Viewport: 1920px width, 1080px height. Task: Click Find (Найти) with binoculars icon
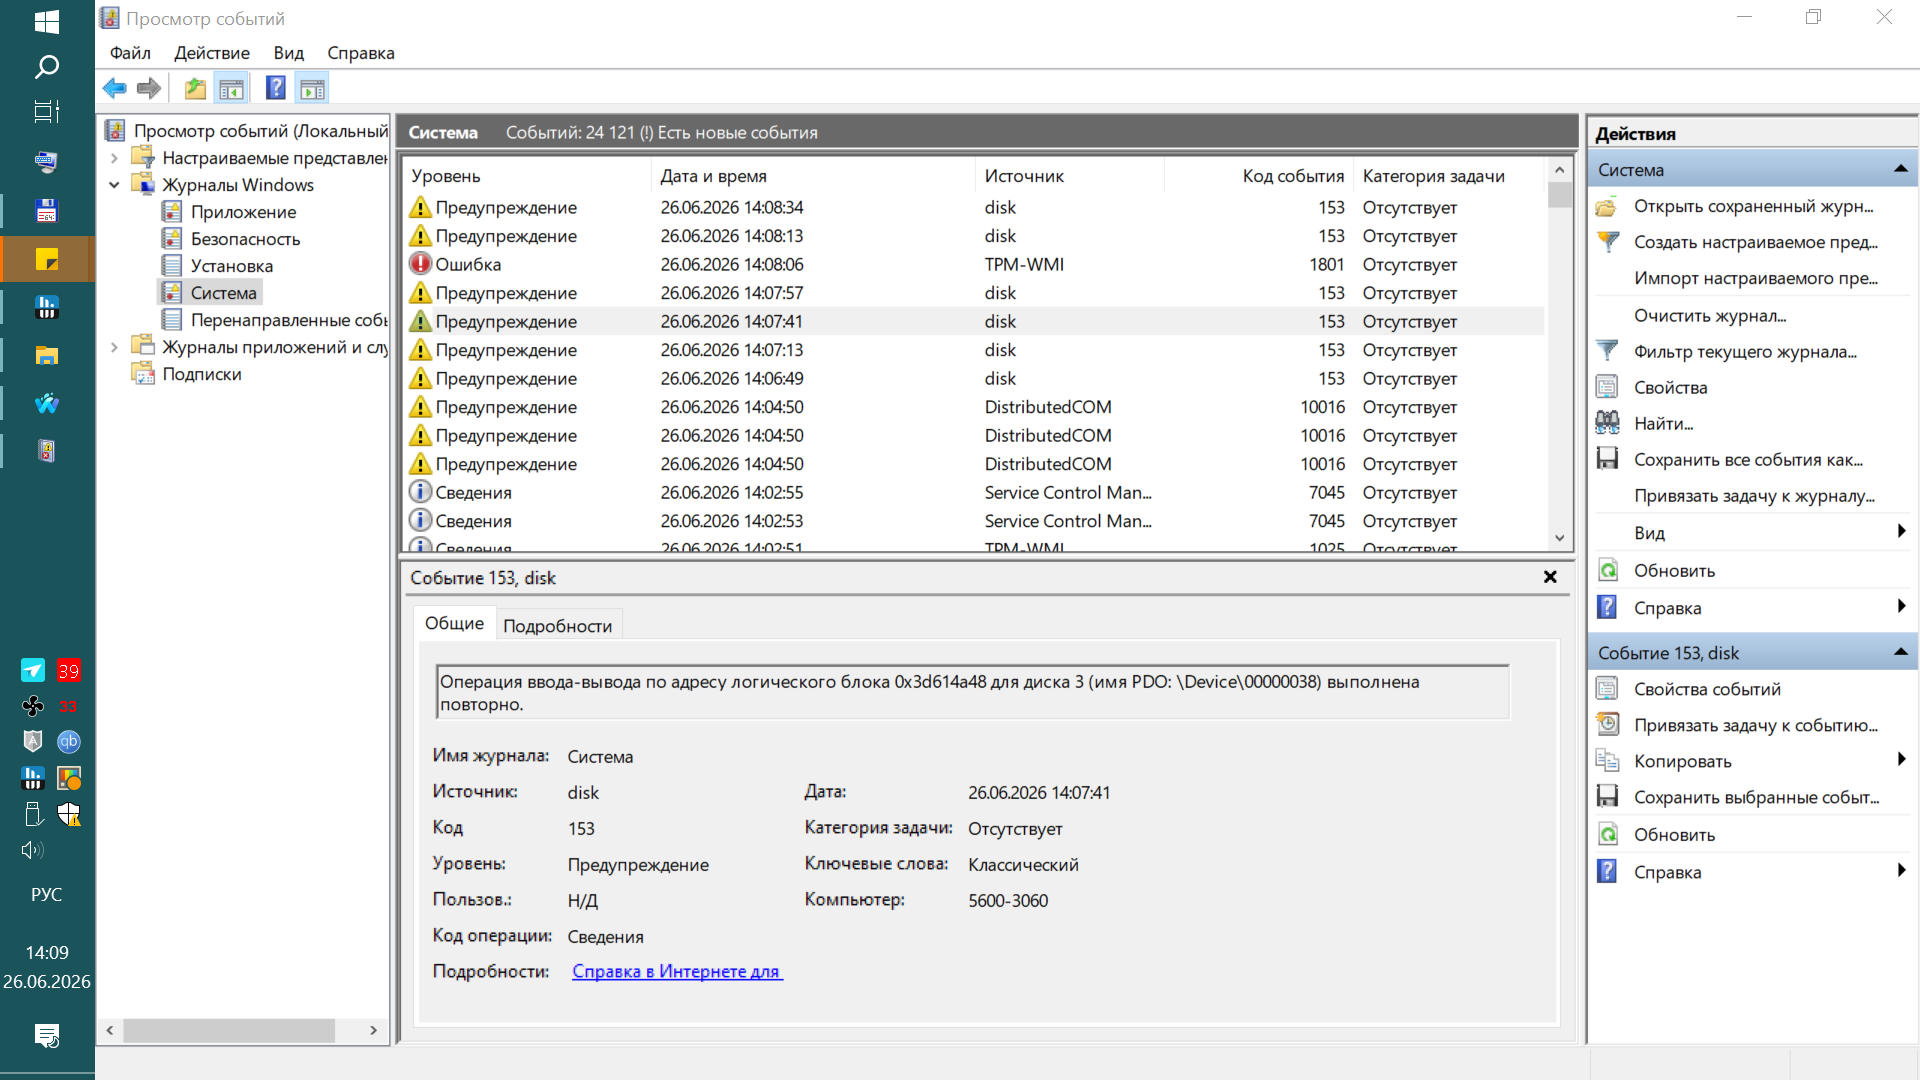click(x=1663, y=423)
